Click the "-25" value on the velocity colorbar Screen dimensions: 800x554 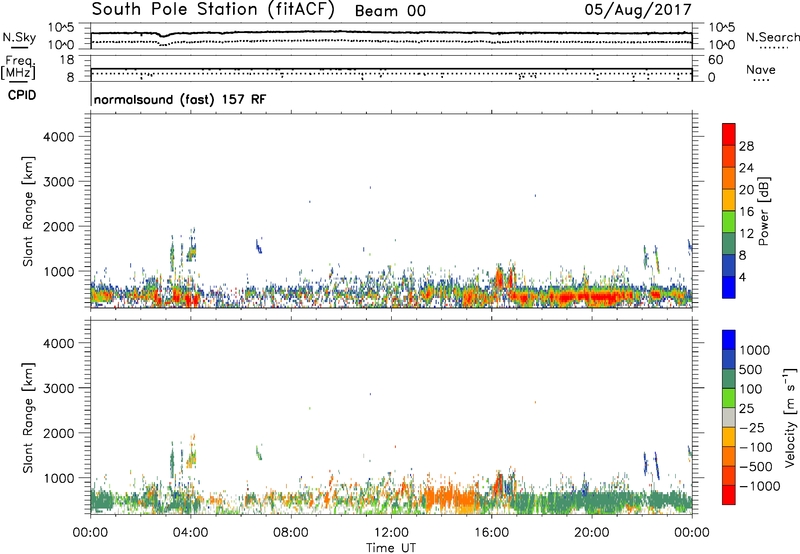[x=752, y=428]
